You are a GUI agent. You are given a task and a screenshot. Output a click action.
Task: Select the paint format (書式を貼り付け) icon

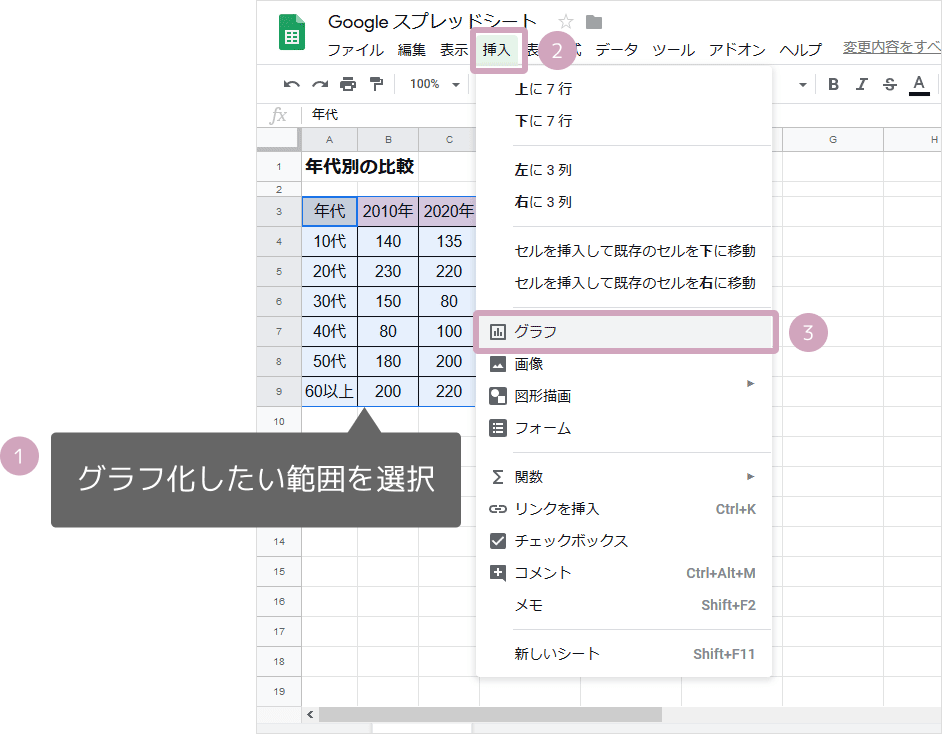[375, 85]
